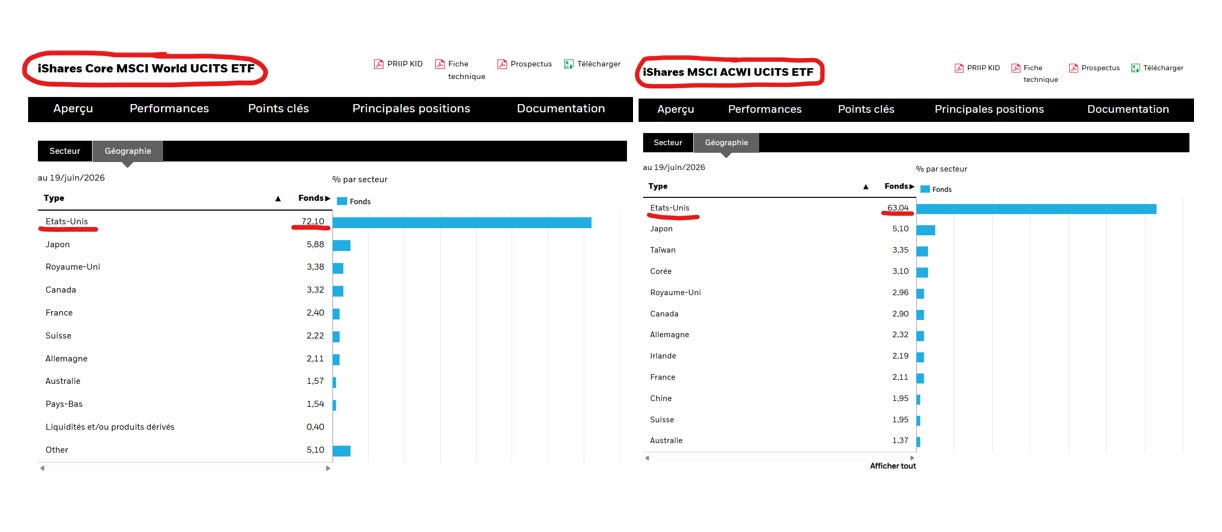Switch to Secteur view in ACWI ETF panel
This screenshot has width=1222, height=532.
tap(668, 142)
